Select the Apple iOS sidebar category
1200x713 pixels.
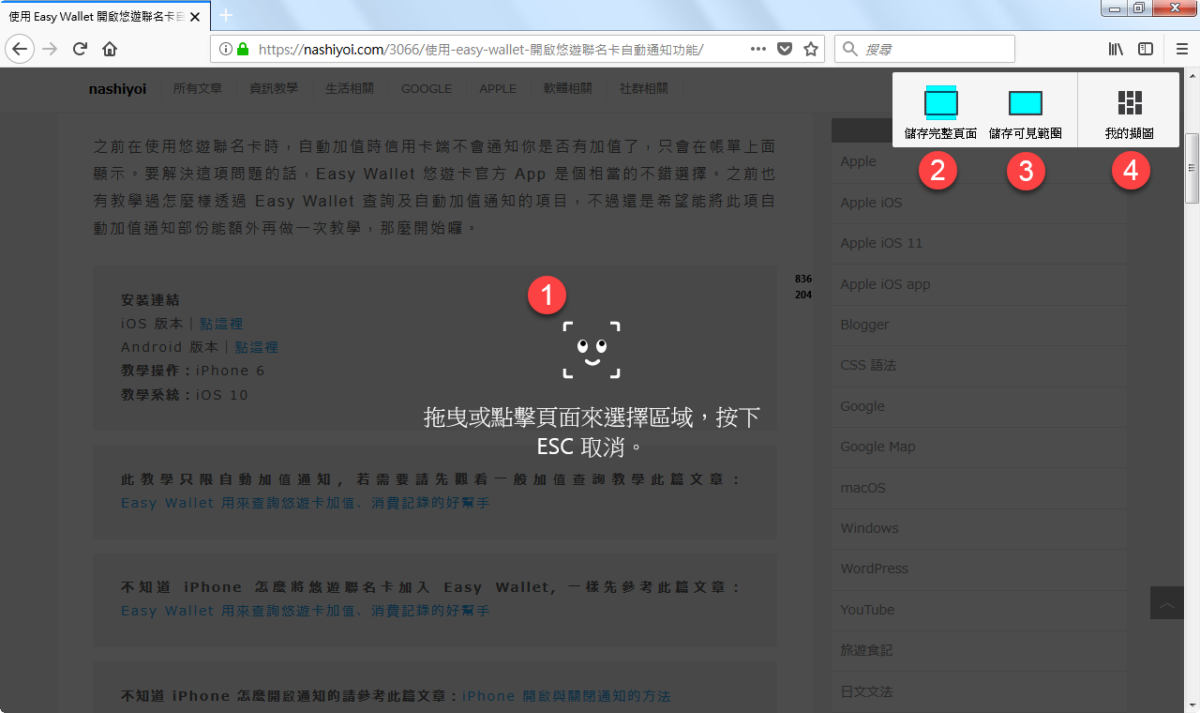[871, 202]
